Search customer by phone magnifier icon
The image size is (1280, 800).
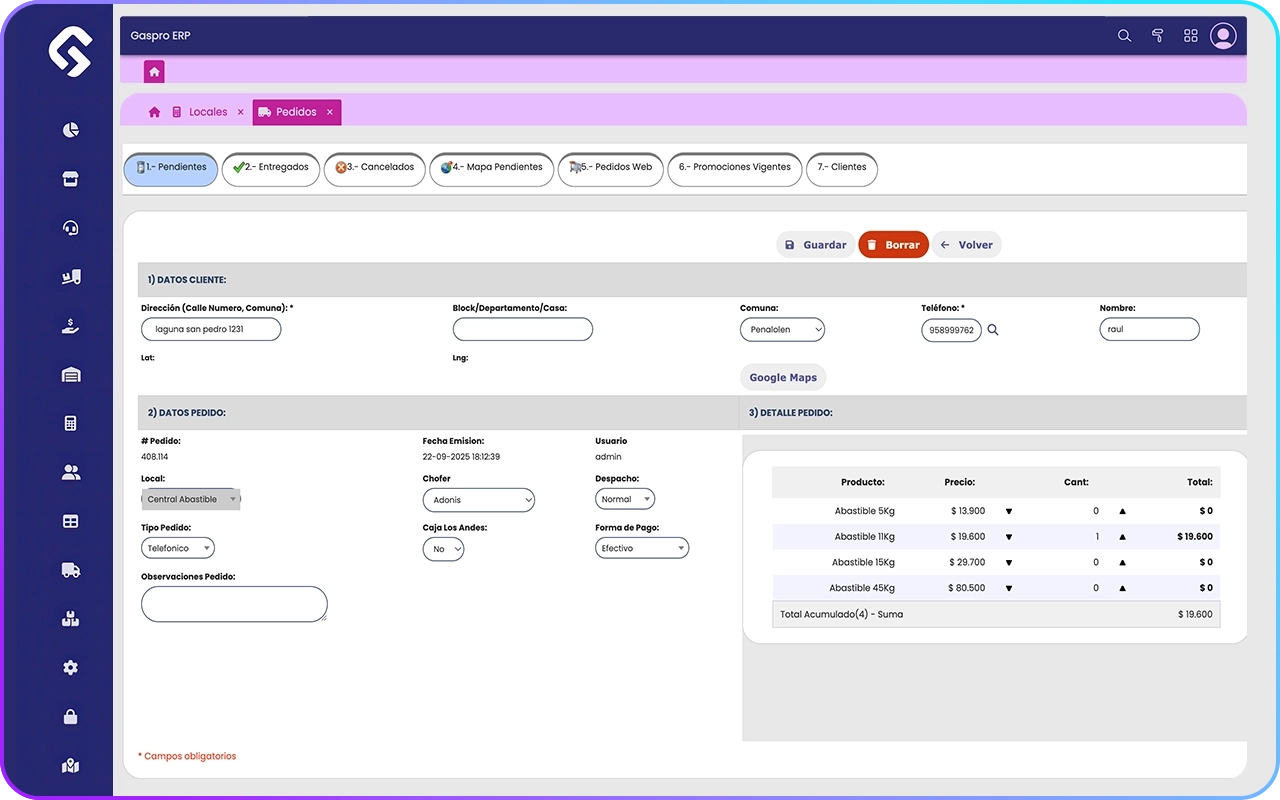[993, 330]
